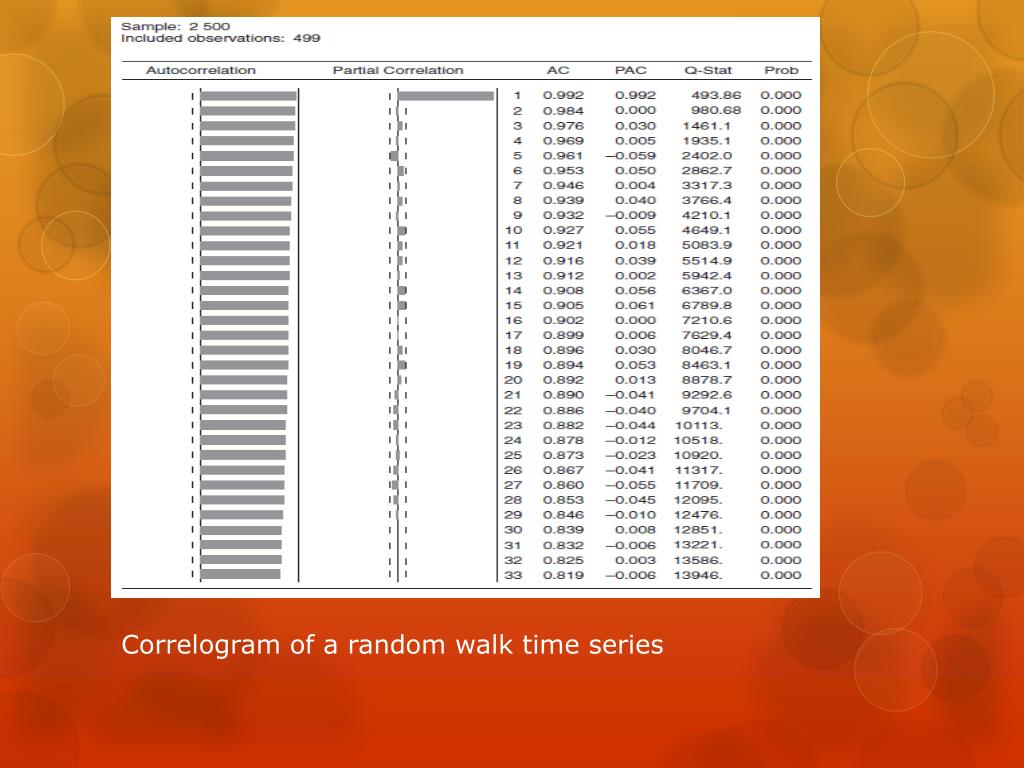Click PAC value 0.061 in lag 15
The height and width of the screenshot is (768, 1024).
coord(635,306)
